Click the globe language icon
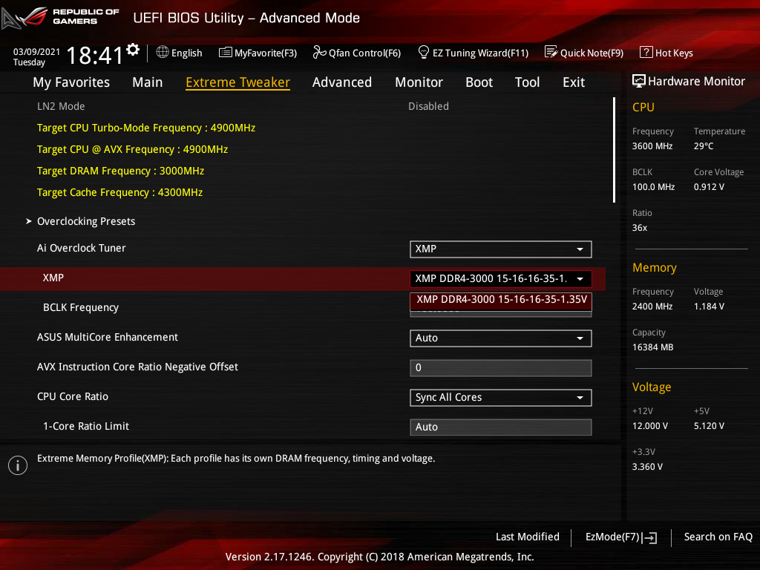Image resolution: width=760 pixels, height=570 pixels. pos(162,52)
